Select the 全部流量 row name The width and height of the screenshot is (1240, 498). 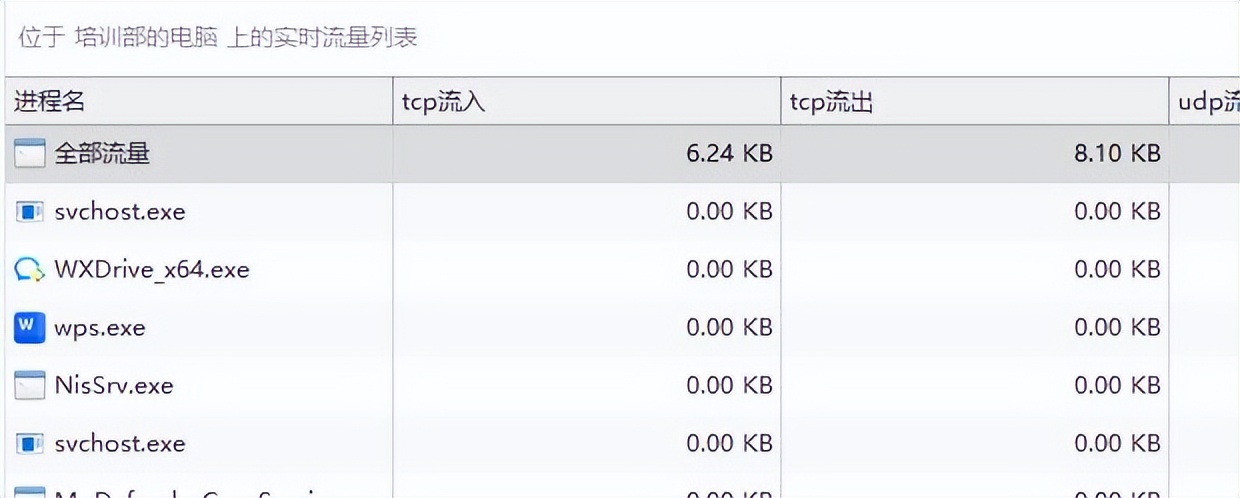tap(102, 153)
